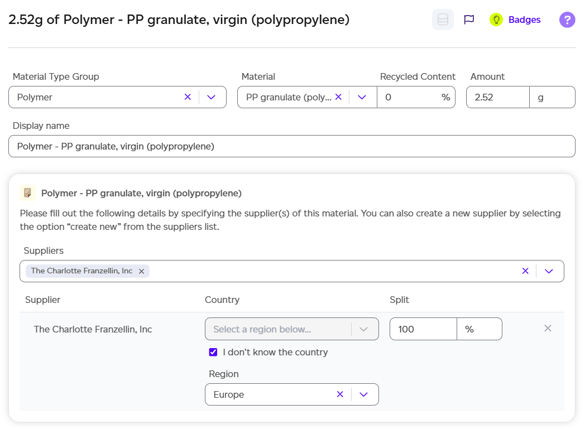This screenshot has width=585, height=429.
Task: Open the Suppliers dropdown list
Action: click(549, 271)
